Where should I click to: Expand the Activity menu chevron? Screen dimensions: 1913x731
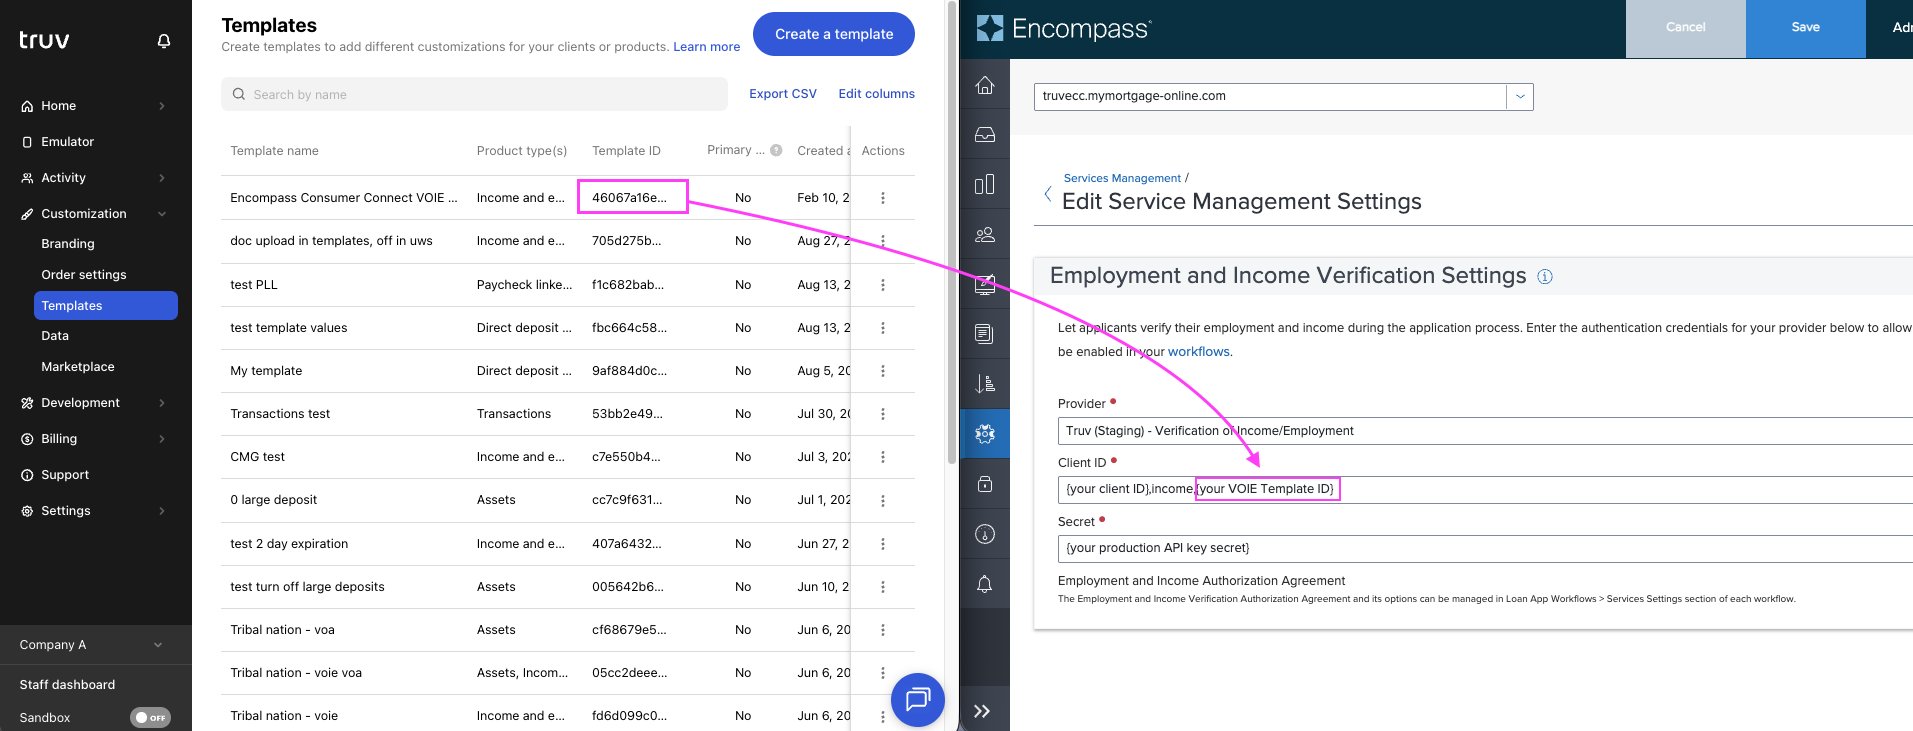pos(162,178)
